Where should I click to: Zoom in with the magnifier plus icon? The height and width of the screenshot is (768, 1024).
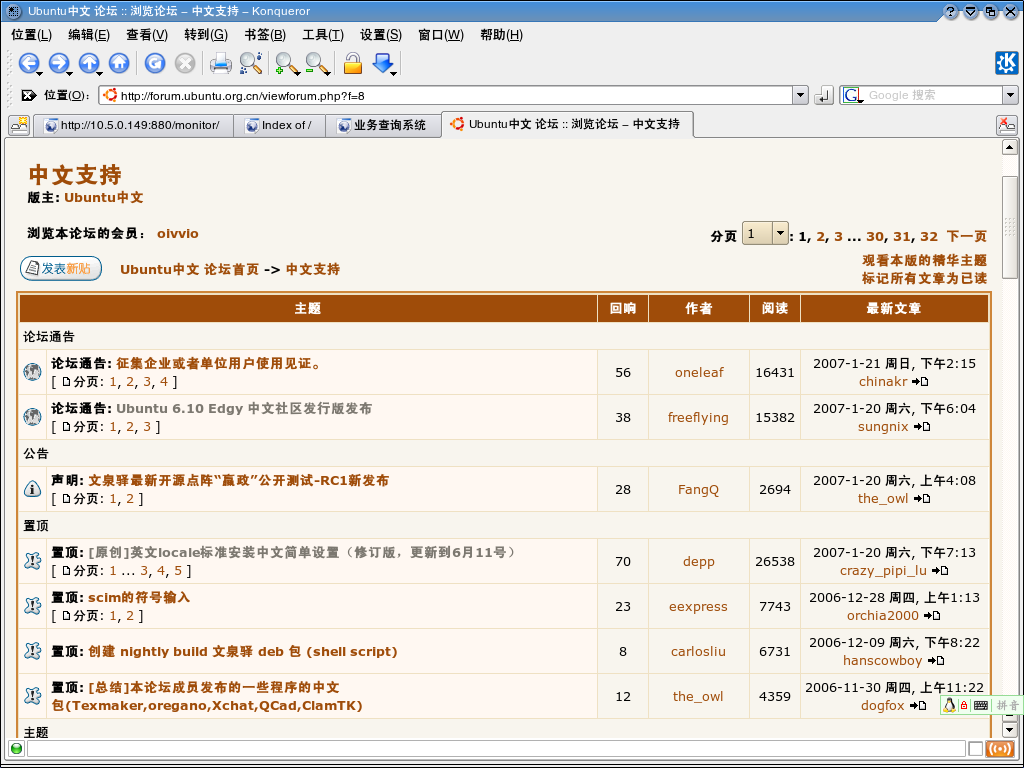tap(287, 63)
